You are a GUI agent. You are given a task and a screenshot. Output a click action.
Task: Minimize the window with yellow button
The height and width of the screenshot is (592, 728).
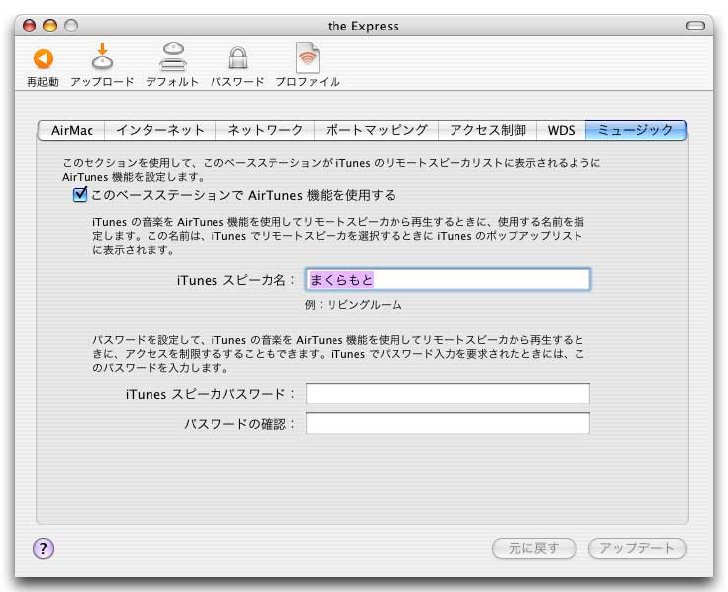click(x=50, y=25)
